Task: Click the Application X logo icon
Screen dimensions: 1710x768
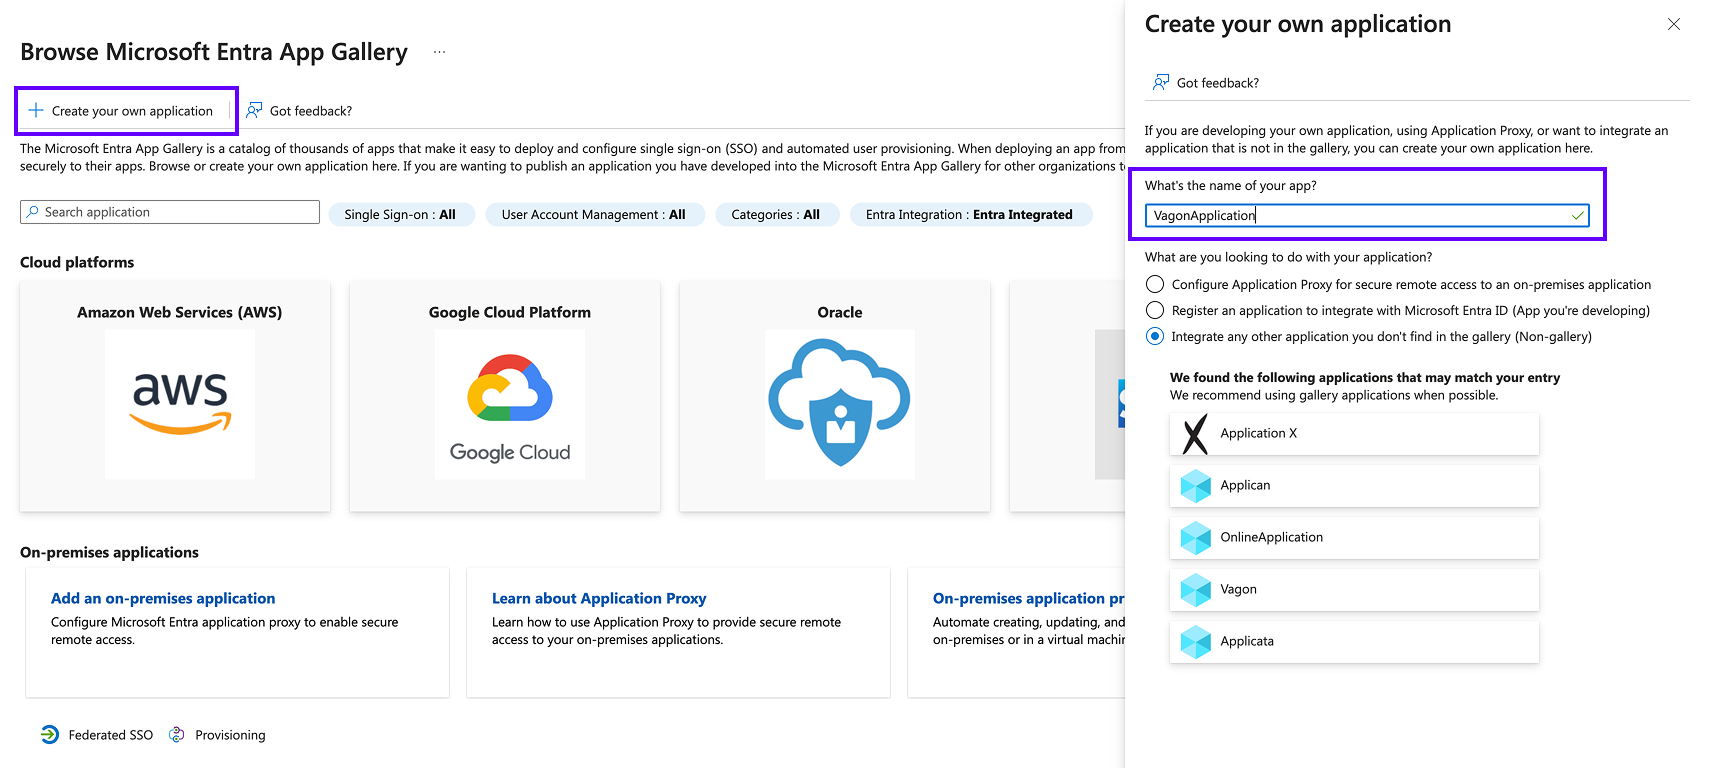Action: pos(1195,434)
